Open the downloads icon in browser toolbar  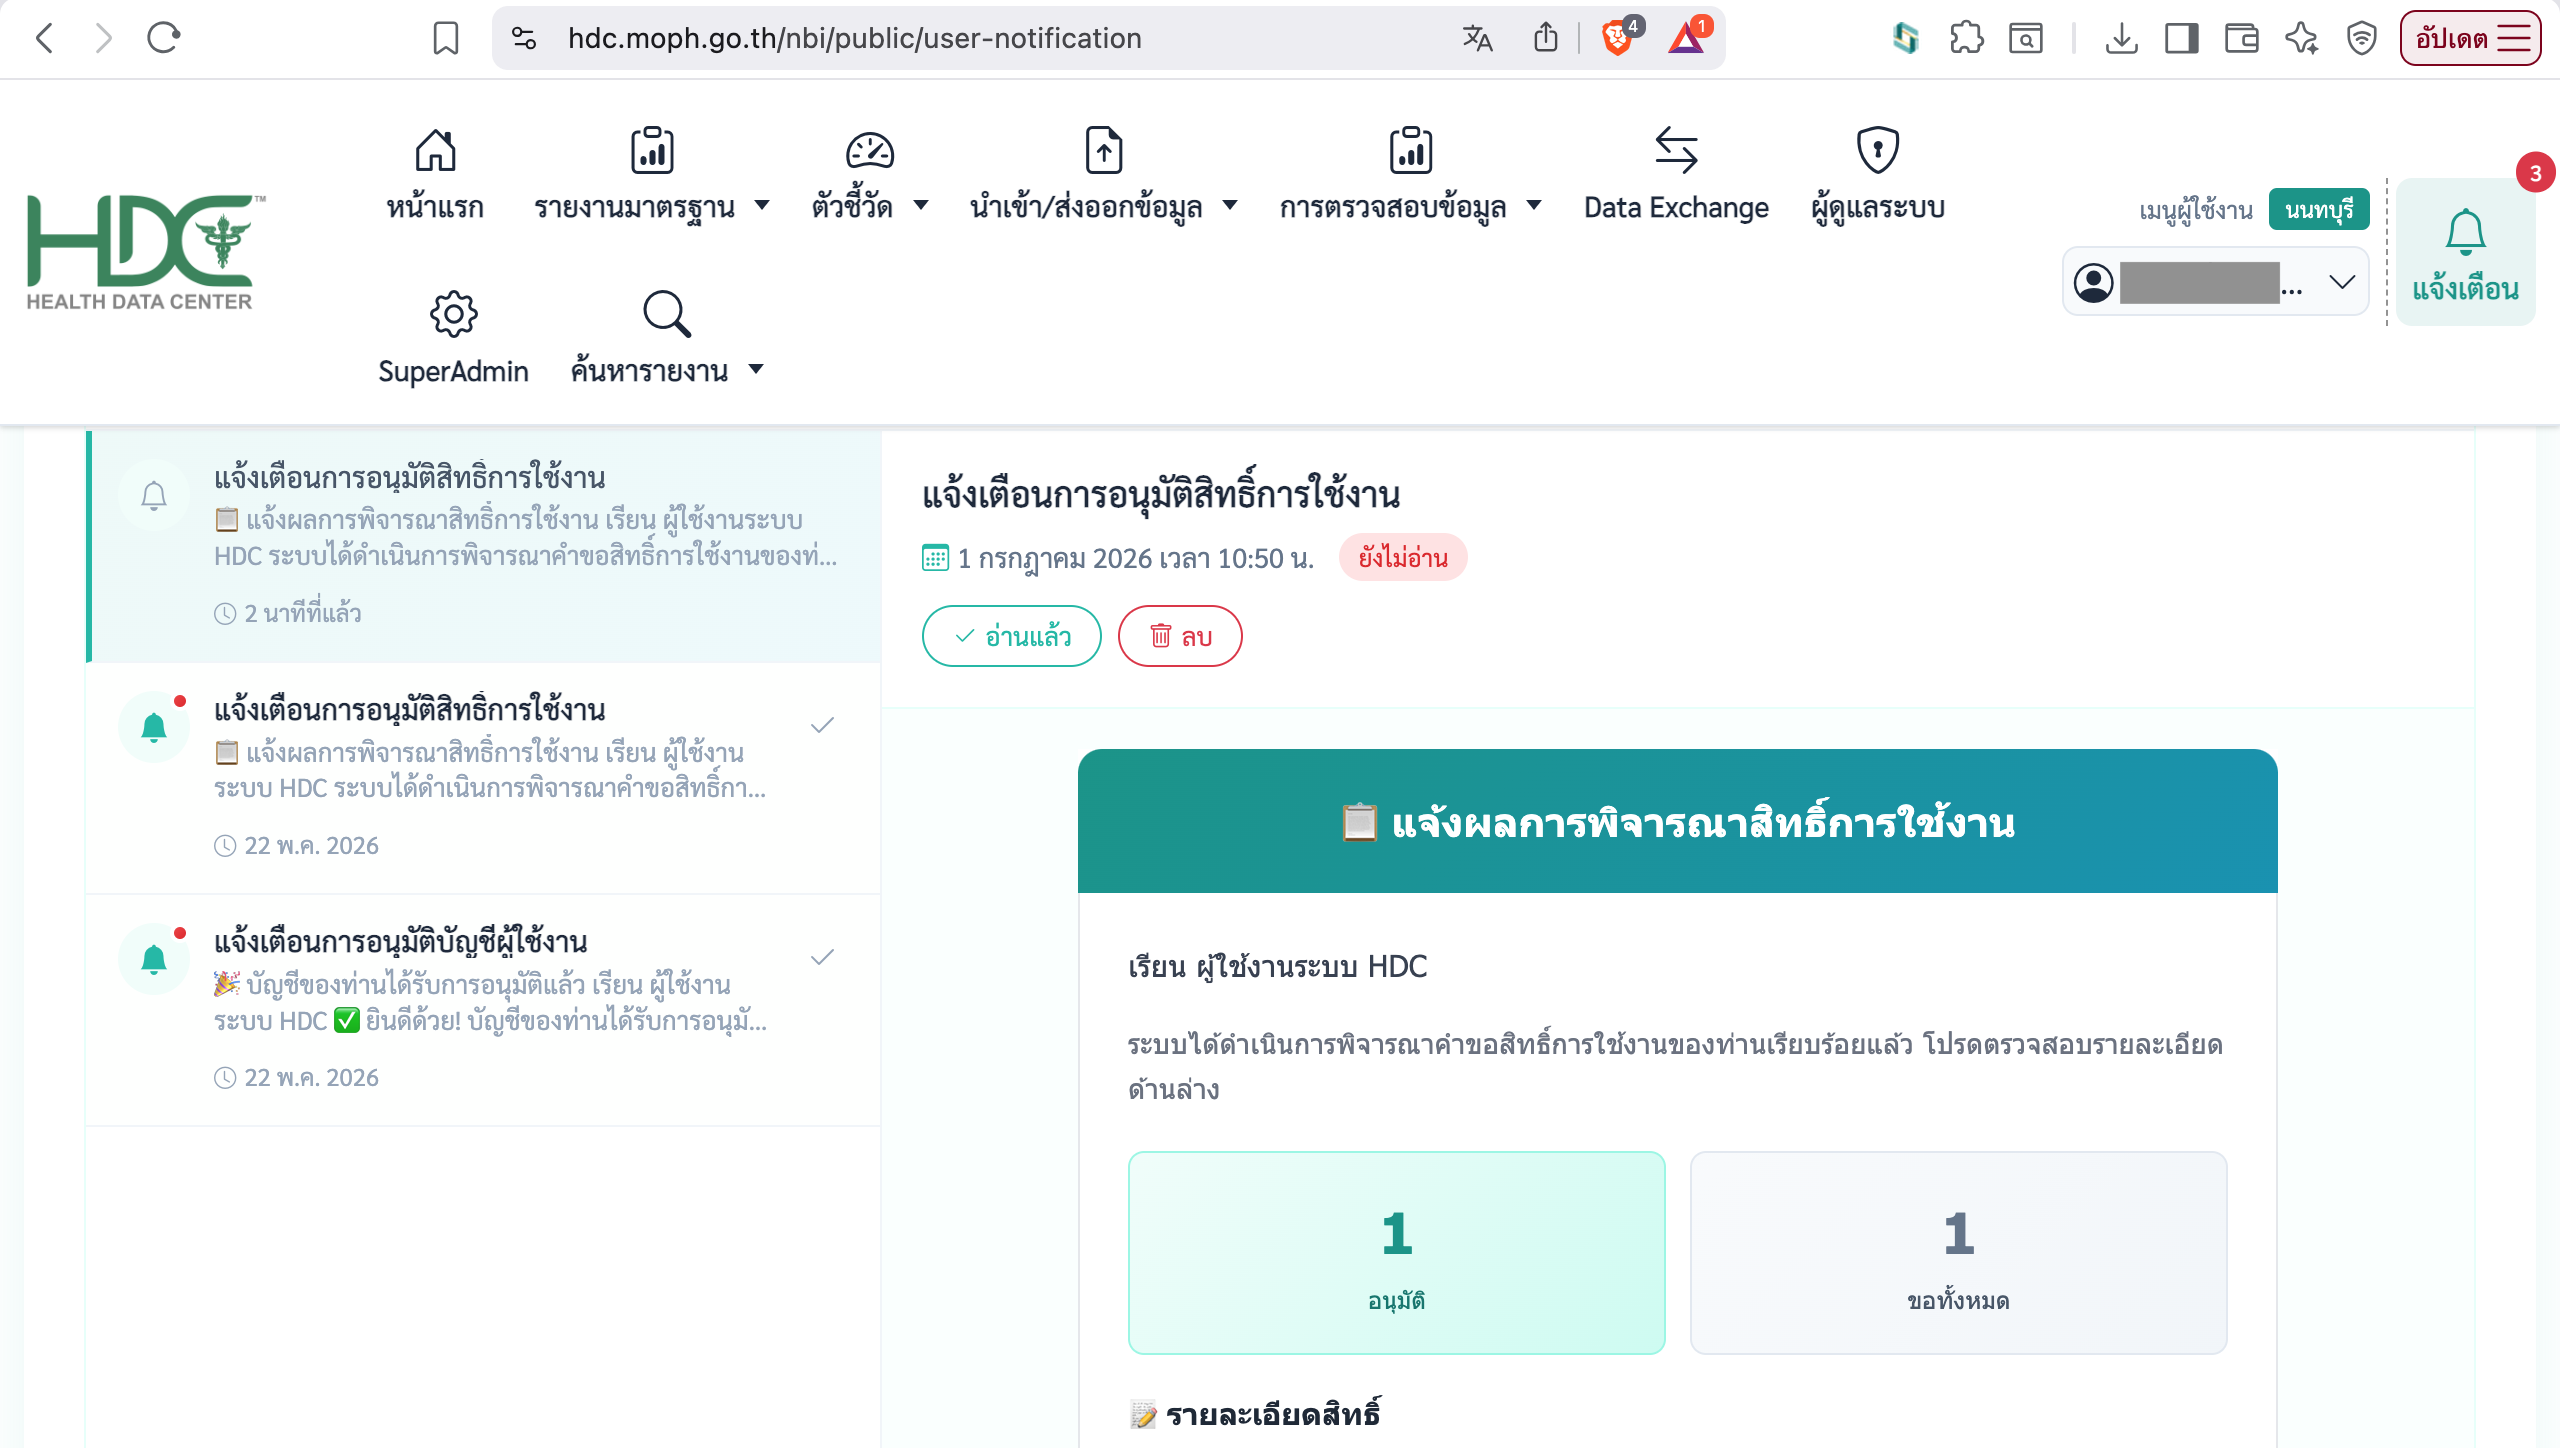pyautogui.click(x=2121, y=38)
